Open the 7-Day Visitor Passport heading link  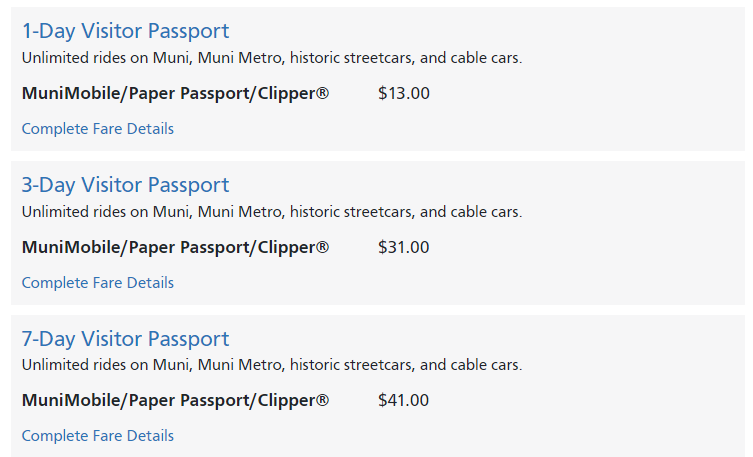125,339
